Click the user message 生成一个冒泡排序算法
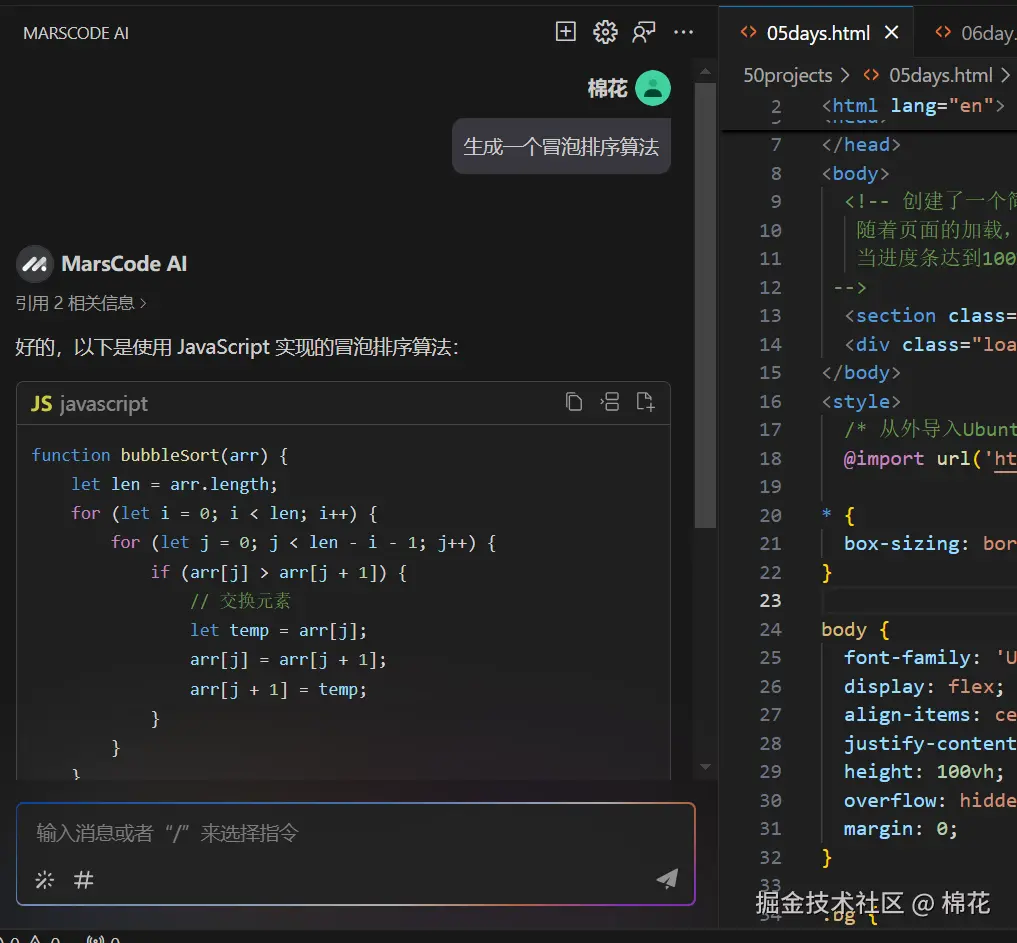The height and width of the screenshot is (943, 1017). coord(561,147)
